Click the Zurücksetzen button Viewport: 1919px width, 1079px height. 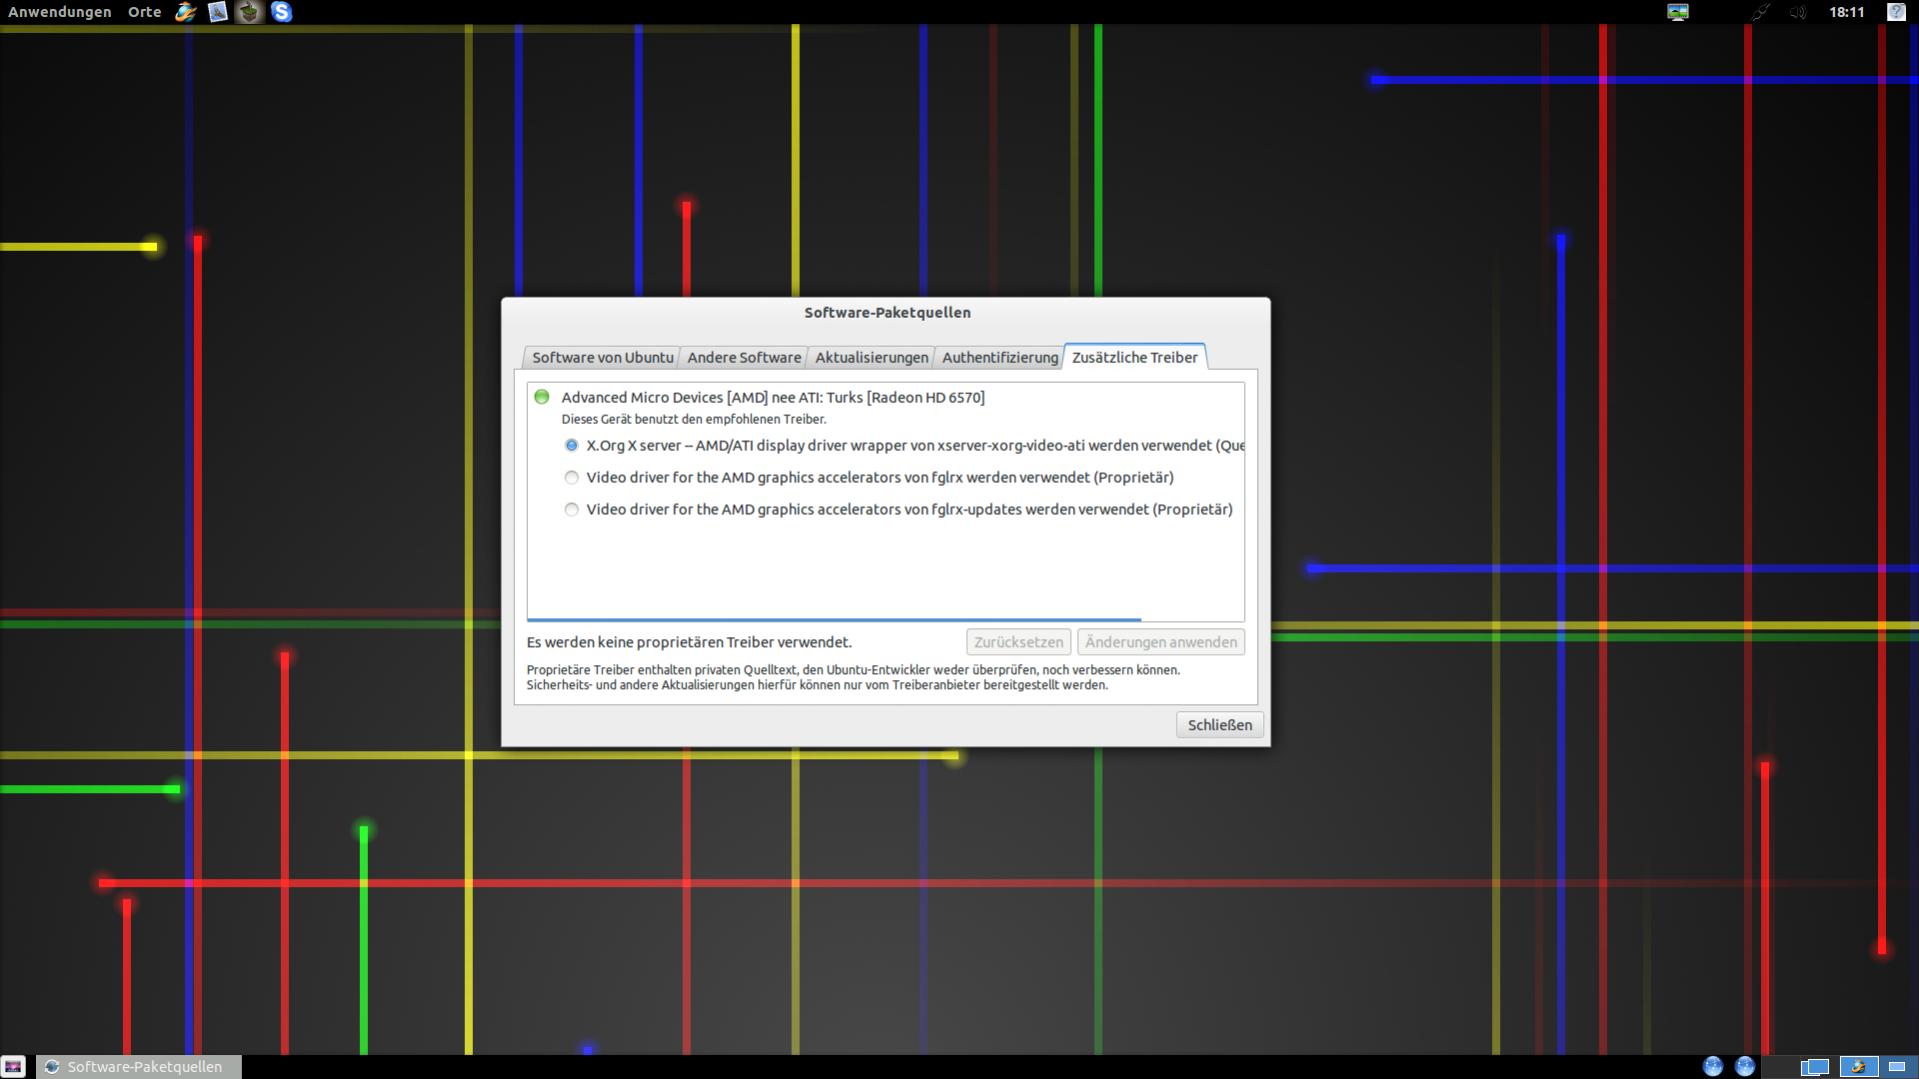click(1018, 642)
